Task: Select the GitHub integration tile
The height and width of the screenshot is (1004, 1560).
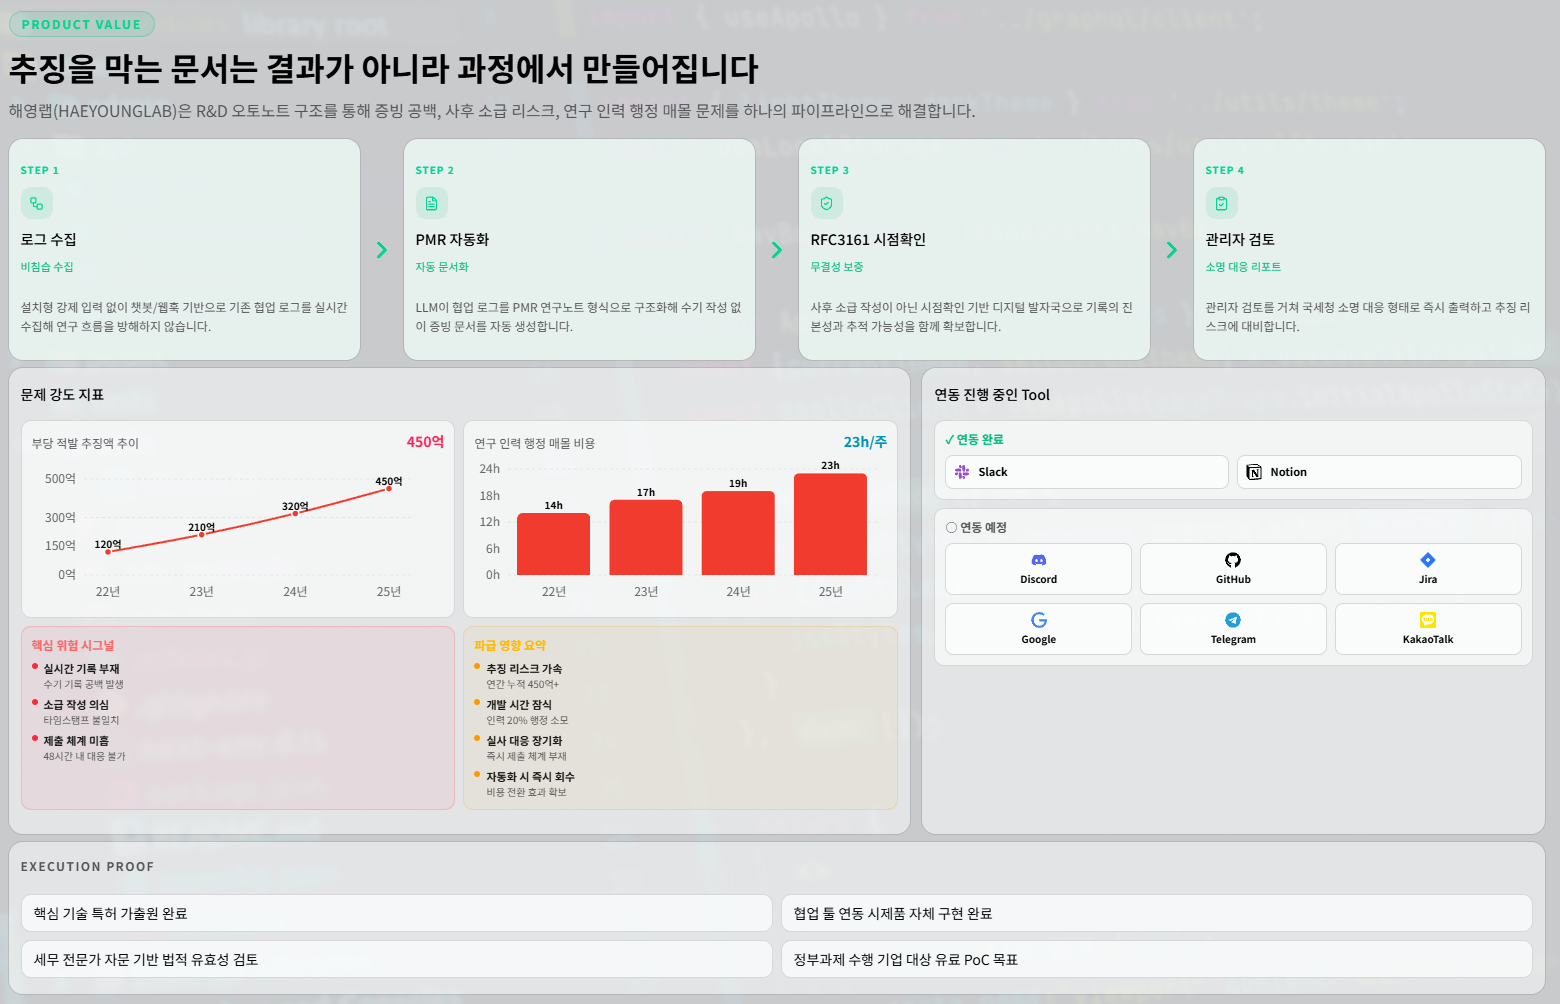Action: 1233,569
